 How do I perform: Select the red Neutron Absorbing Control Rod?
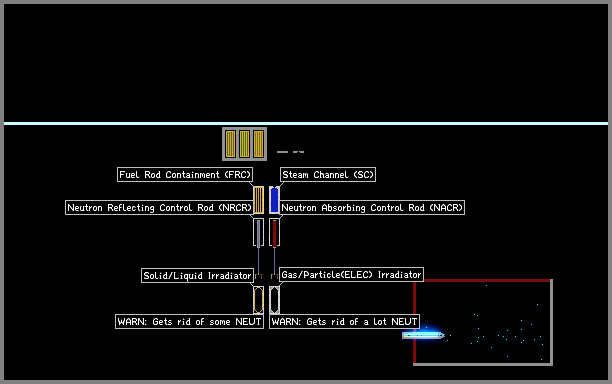point(274,233)
